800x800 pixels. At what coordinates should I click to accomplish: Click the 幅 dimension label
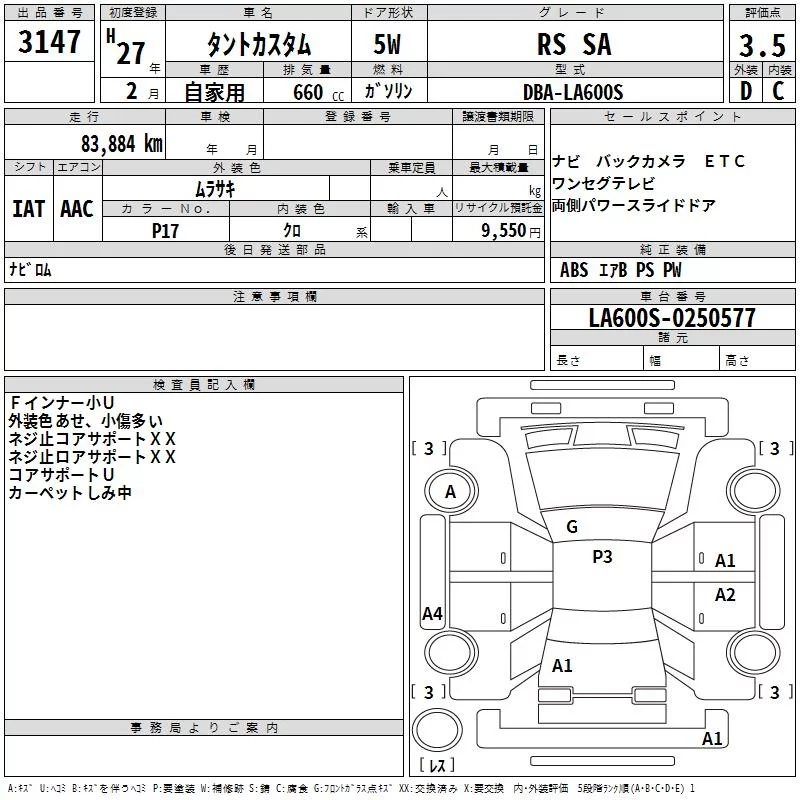655,361
